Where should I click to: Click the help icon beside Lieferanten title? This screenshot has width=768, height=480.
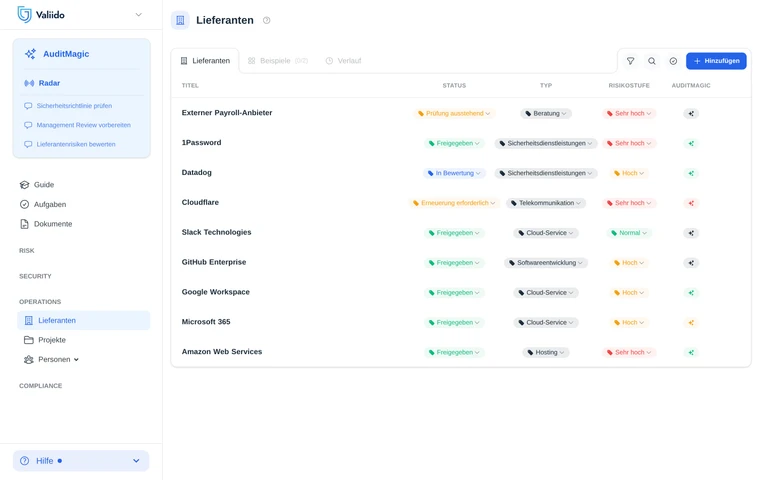coord(266,20)
